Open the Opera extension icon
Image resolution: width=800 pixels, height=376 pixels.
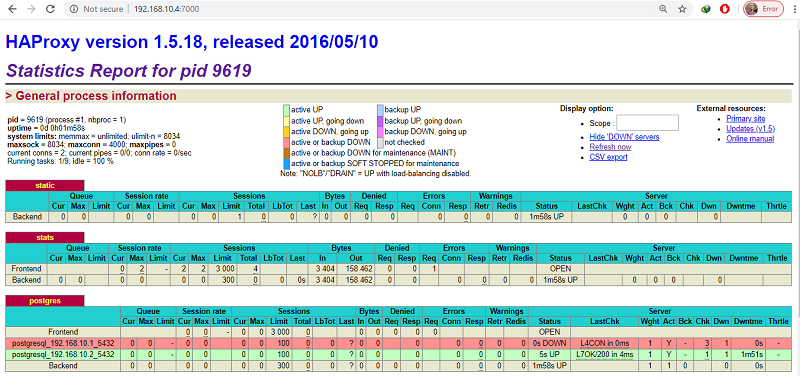coord(725,9)
